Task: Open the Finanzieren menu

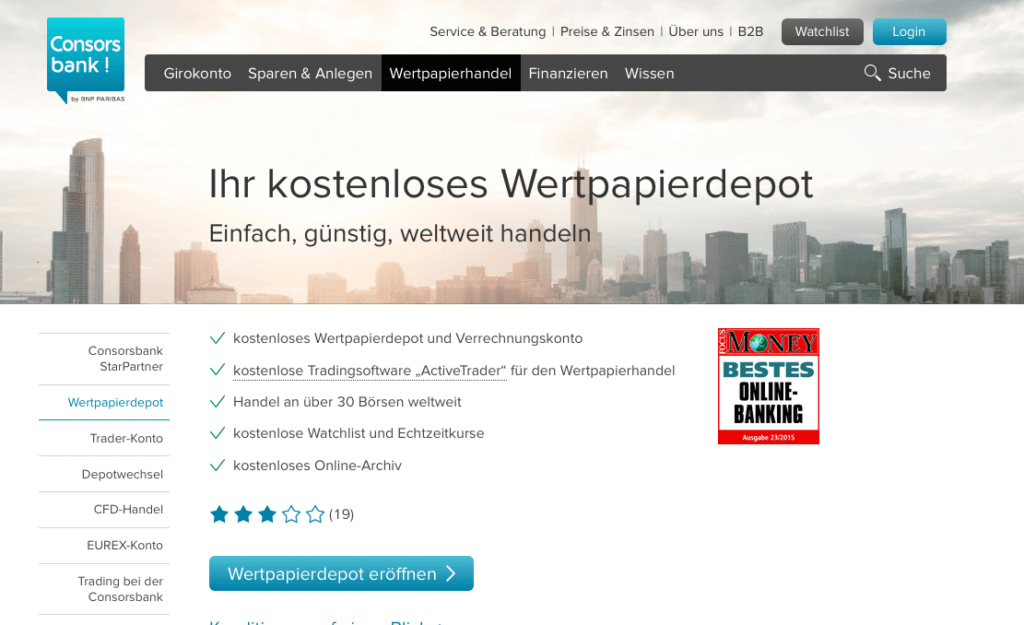Action: tap(568, 73)
